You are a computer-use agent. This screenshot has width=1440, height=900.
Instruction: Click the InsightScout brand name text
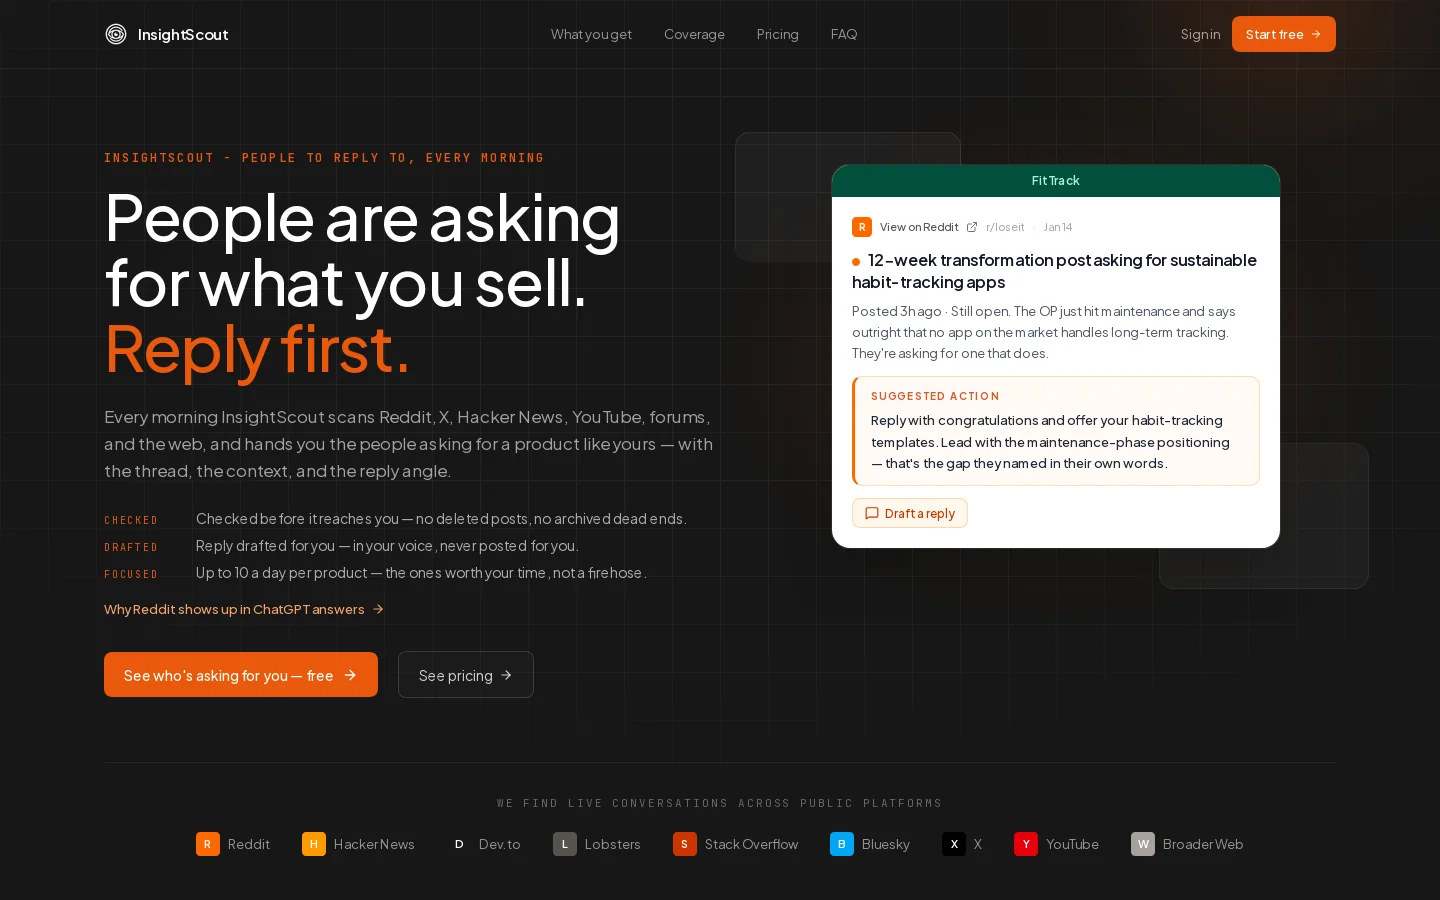click(x=183, y=34)
